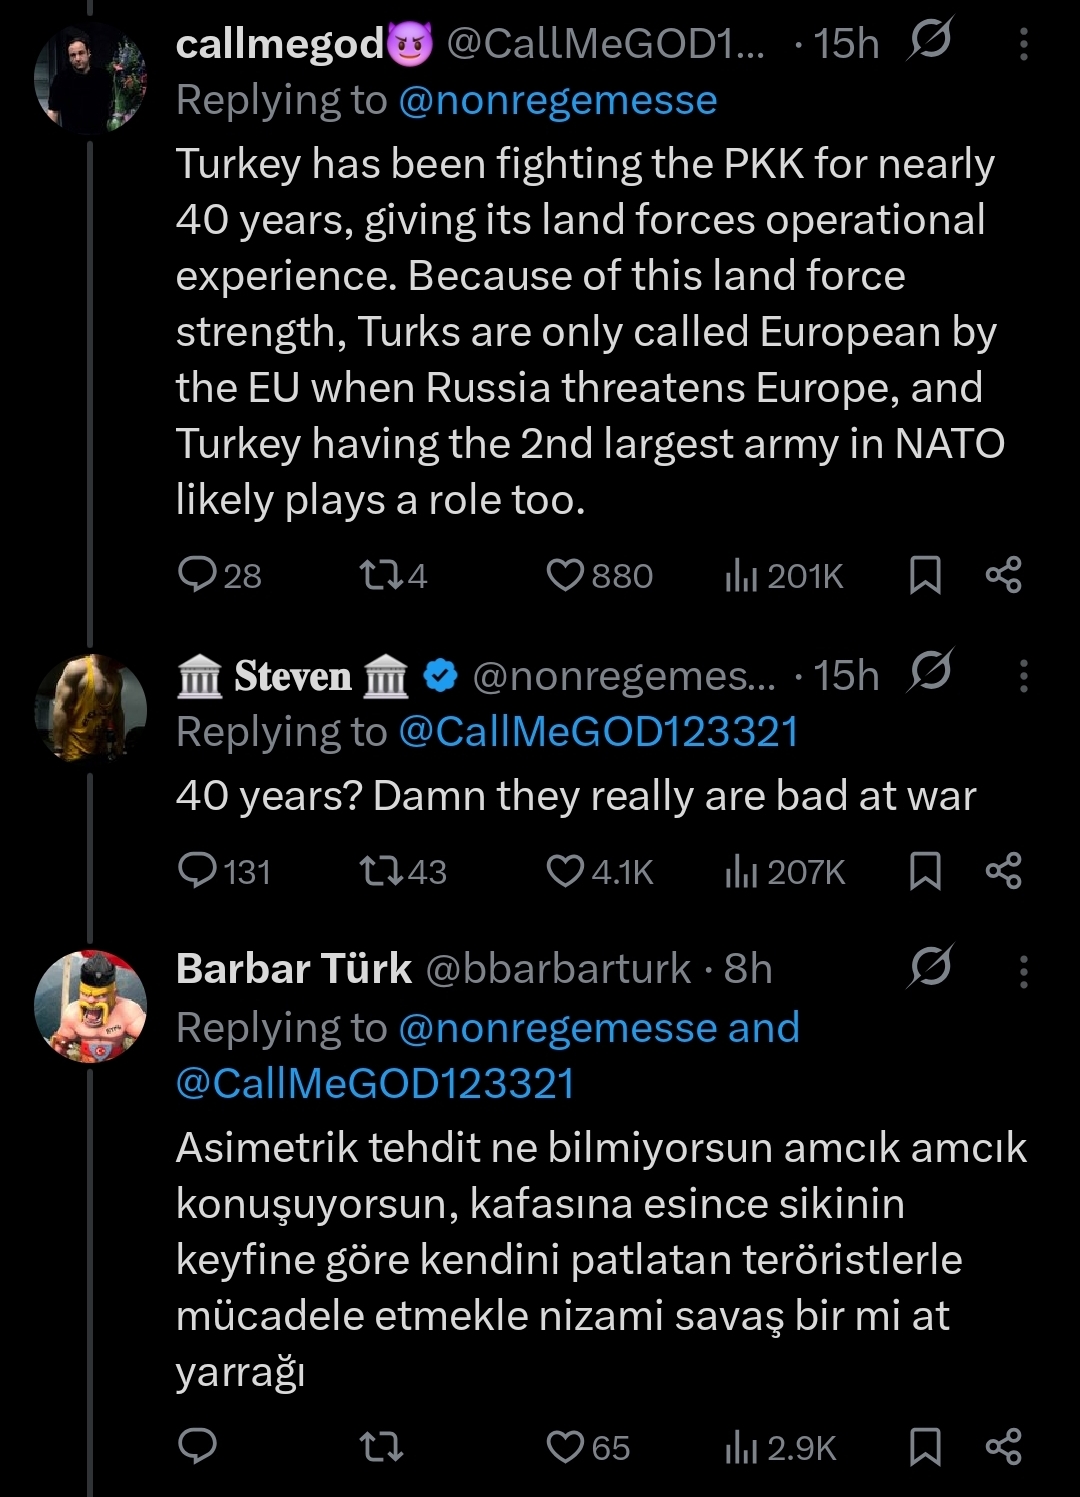Reply to callmegod's tweet
The image size is (1080, 1497).
point(198,575)
